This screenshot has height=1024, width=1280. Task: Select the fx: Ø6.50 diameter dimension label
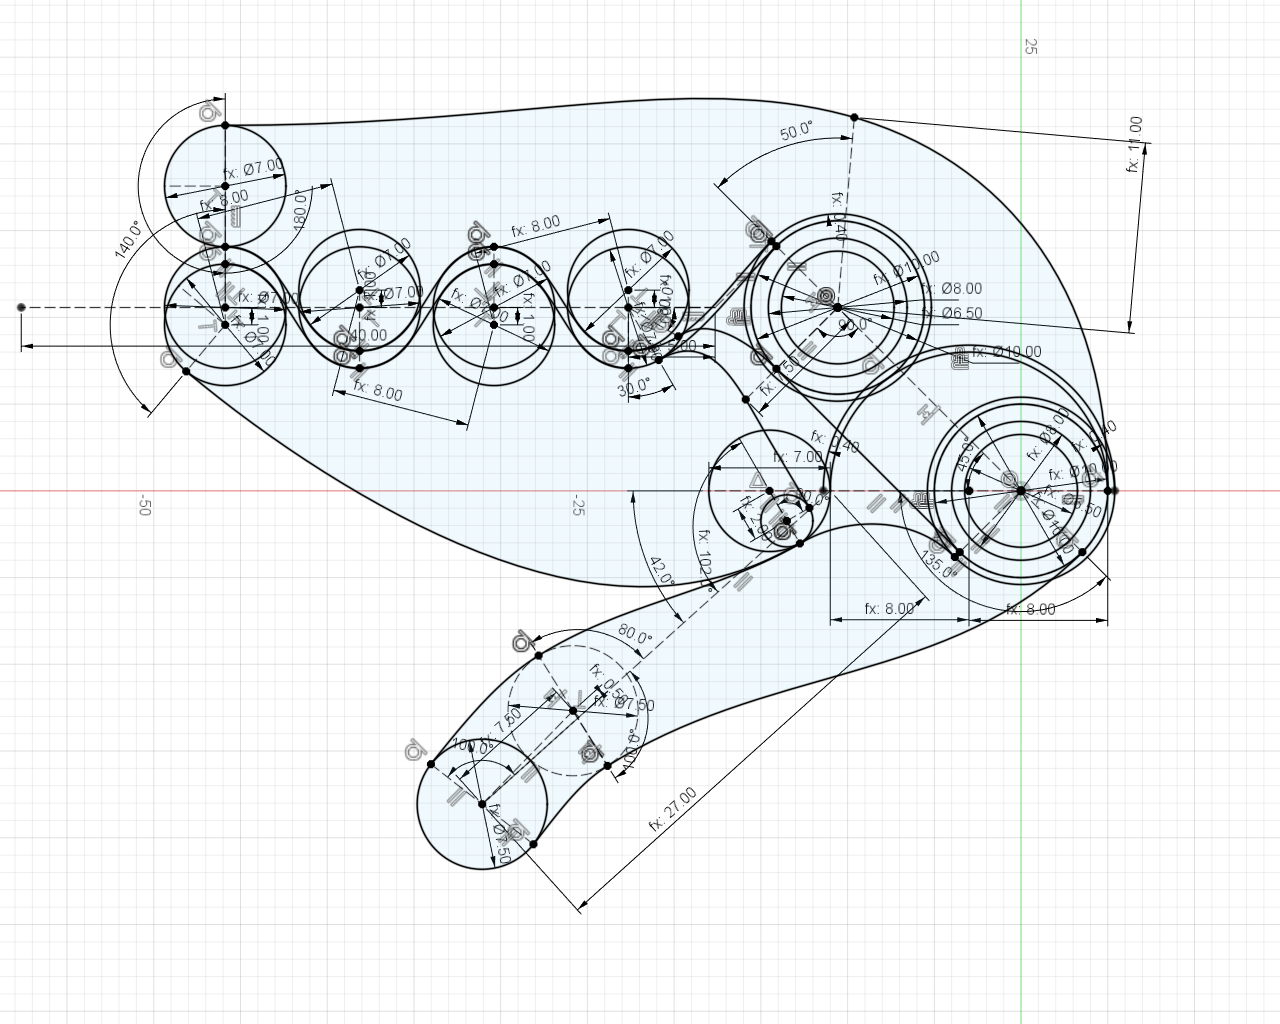coord(952,313)
